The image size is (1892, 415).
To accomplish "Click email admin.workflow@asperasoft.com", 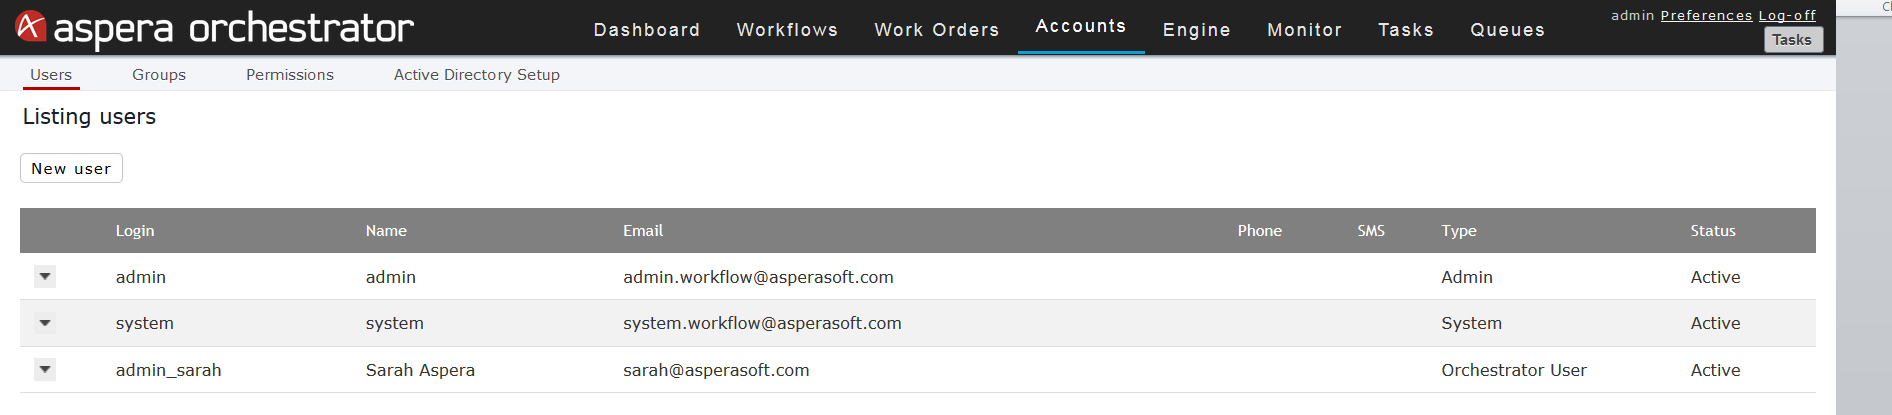I will click(758, 277).
